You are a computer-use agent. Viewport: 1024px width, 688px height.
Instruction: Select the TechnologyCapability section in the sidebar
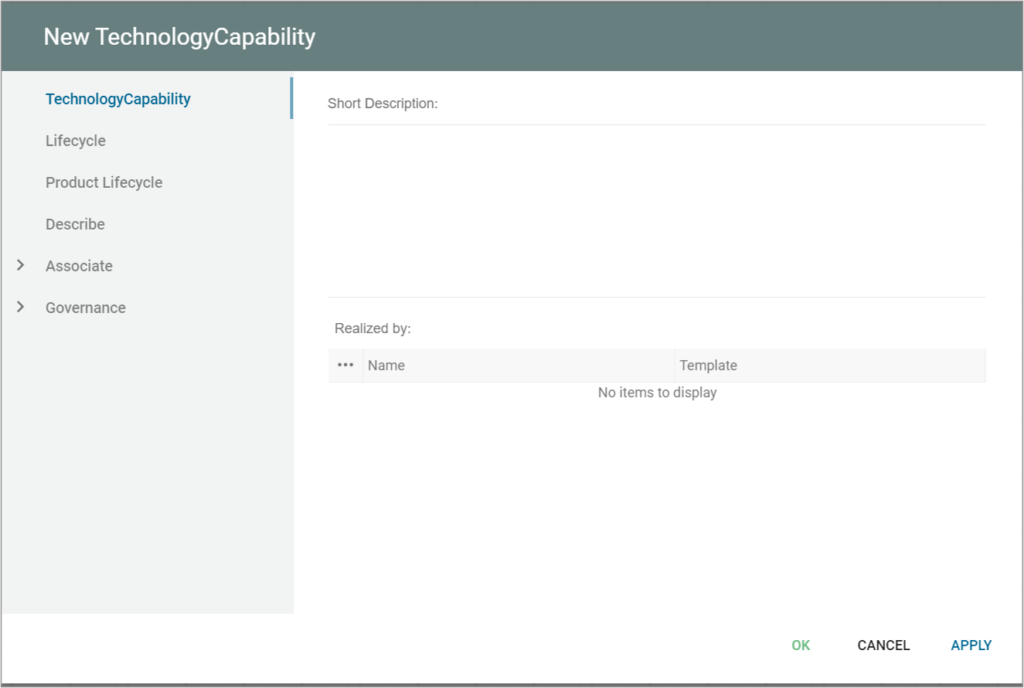coord(118,99)
